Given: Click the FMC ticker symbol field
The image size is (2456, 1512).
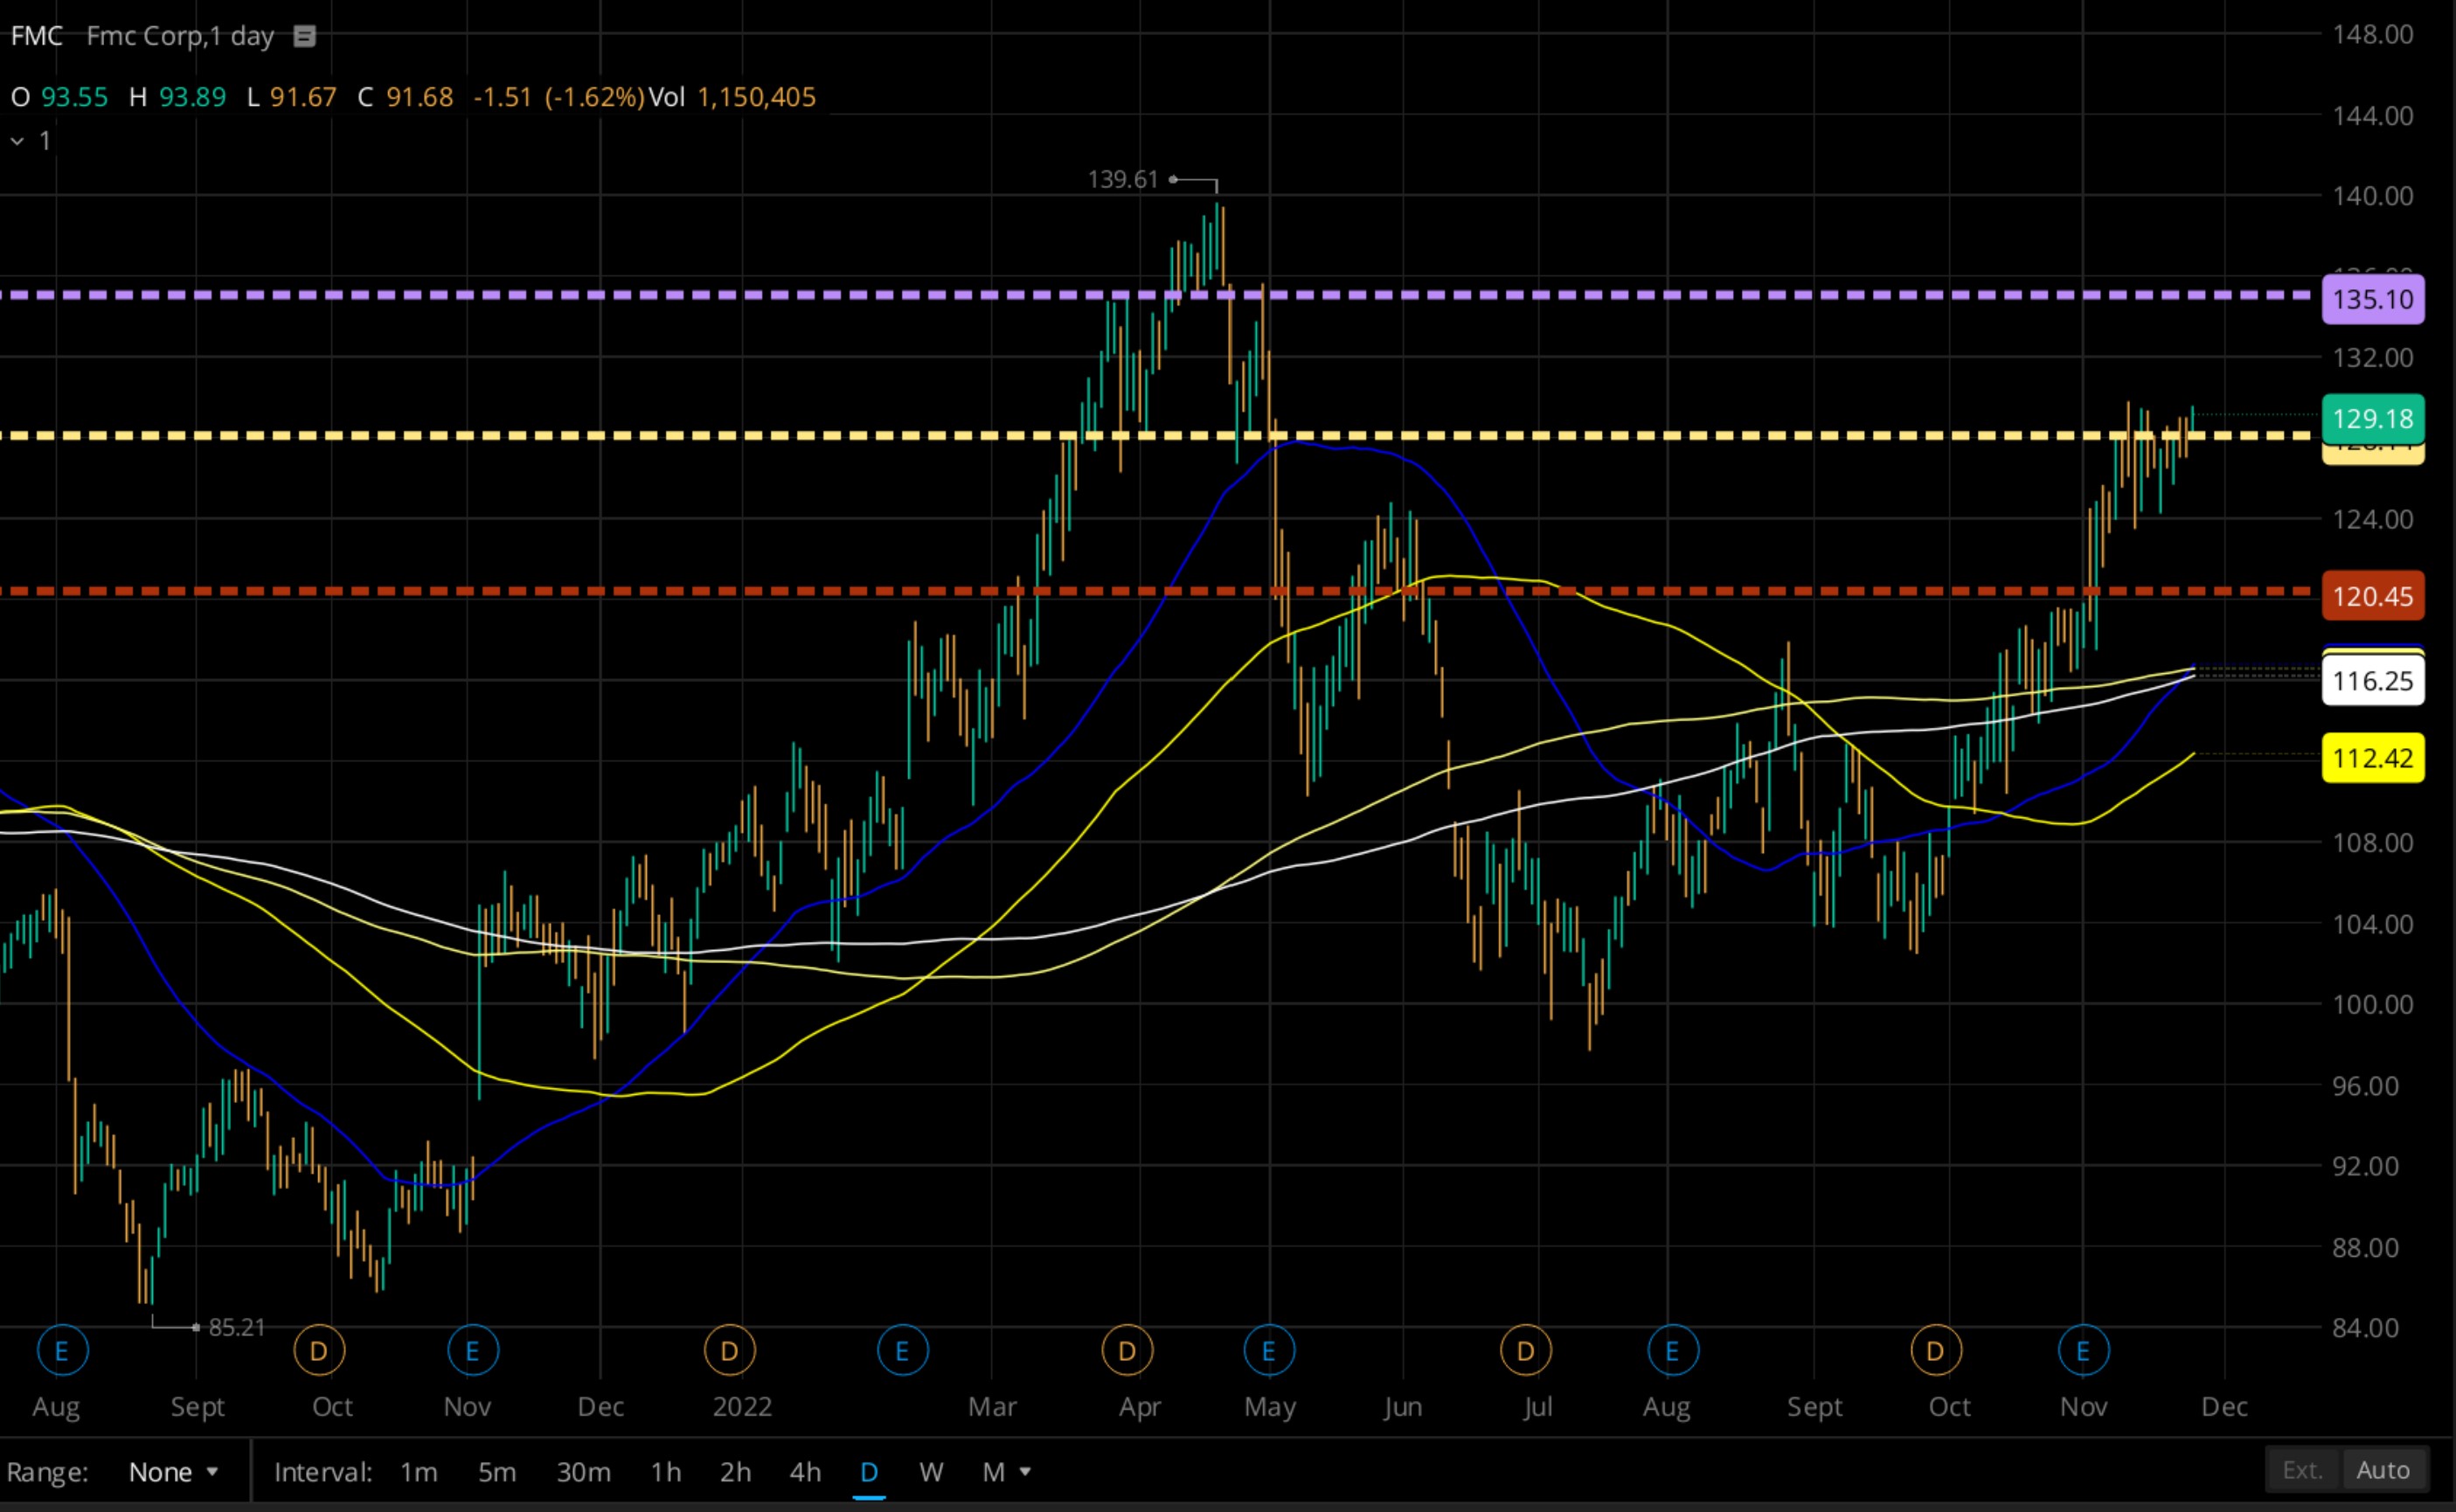Looking at the screenshot, I should pyautogui.click(x=37, y=36).
